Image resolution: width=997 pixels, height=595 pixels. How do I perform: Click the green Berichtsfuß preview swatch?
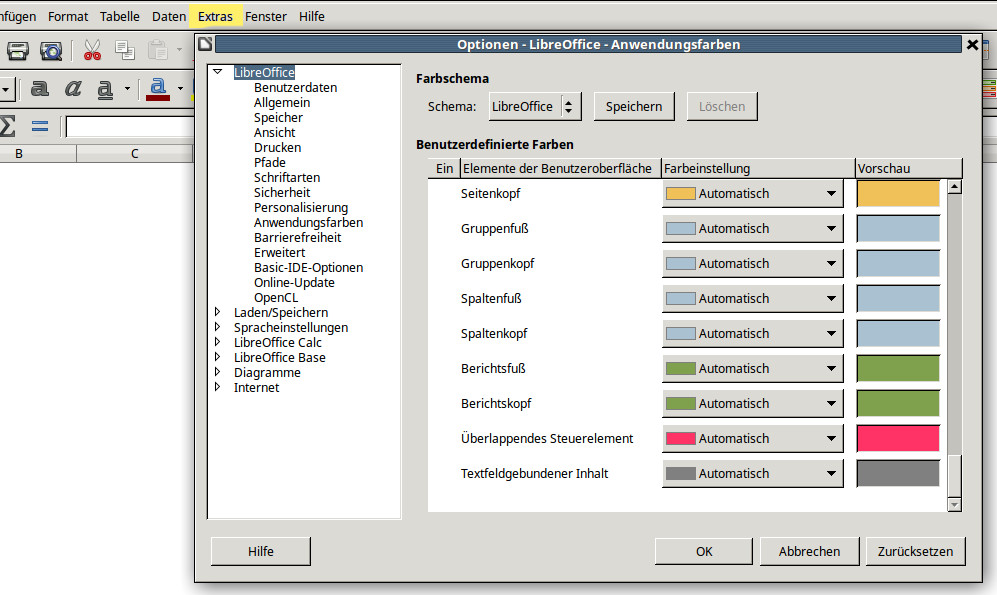coord(898,368)
